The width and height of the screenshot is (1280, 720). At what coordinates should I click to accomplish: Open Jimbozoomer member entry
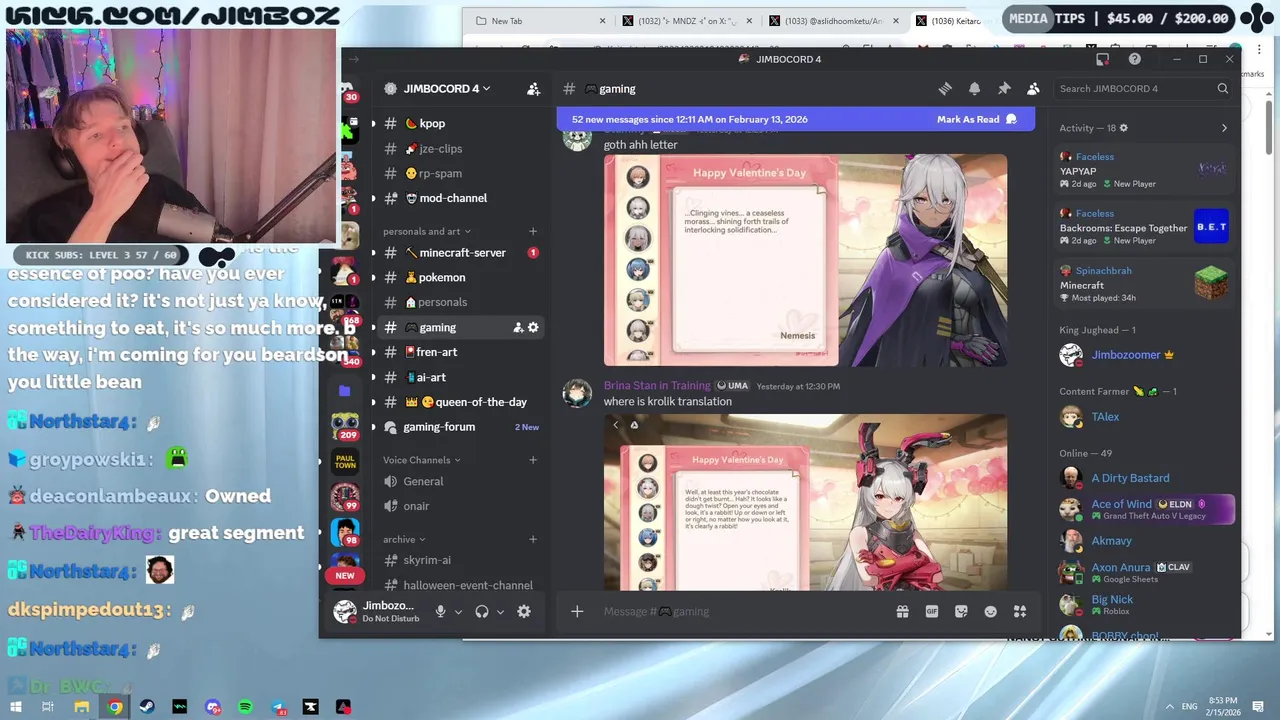click(x=1145, y=355)
